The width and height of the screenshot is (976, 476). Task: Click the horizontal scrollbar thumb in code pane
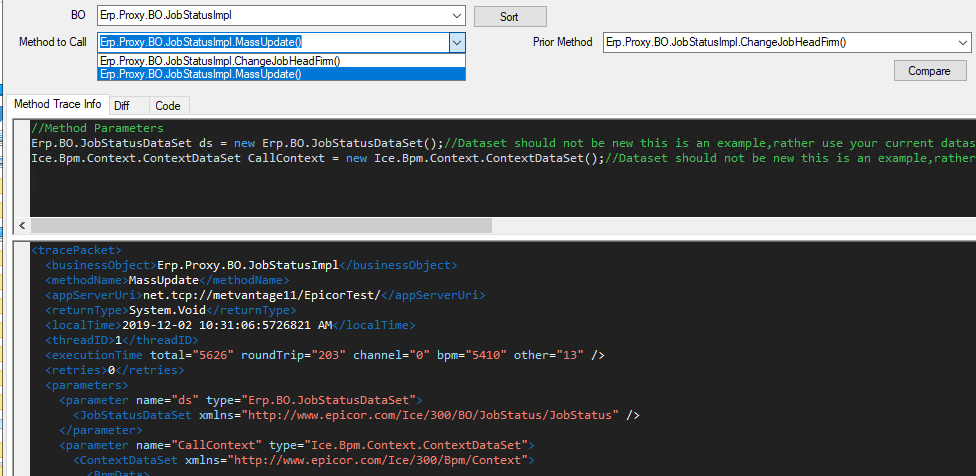[261, 225]
